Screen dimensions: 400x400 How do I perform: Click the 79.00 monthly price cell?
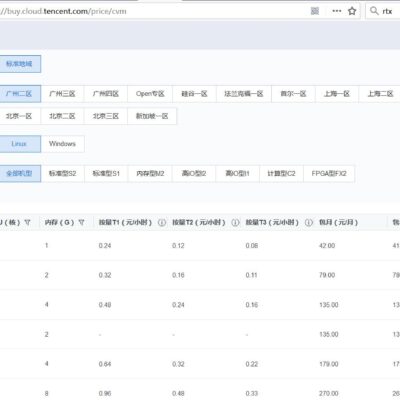point(327,275)
